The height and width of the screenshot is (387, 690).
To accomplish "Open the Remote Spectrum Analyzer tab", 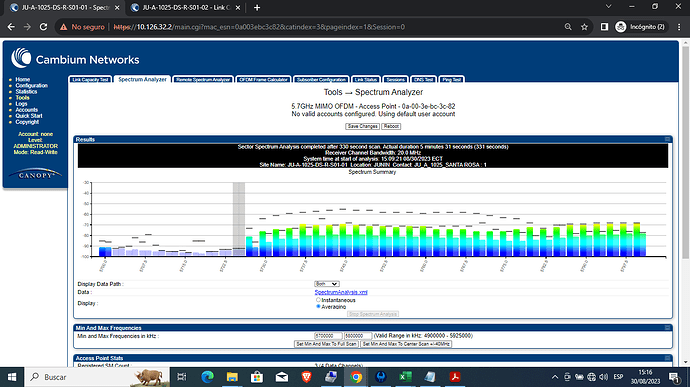I will (x=203, y=80).
